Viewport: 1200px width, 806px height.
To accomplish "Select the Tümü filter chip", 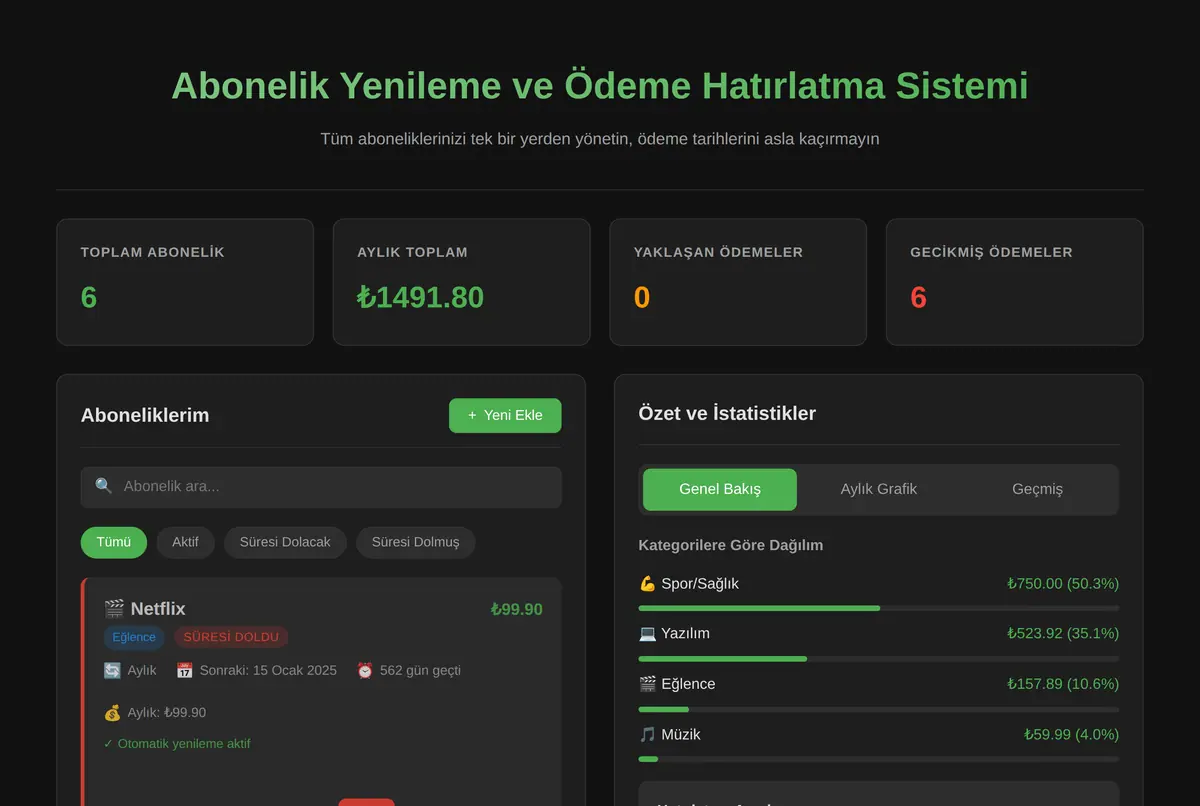I will [x=114, y=542].
